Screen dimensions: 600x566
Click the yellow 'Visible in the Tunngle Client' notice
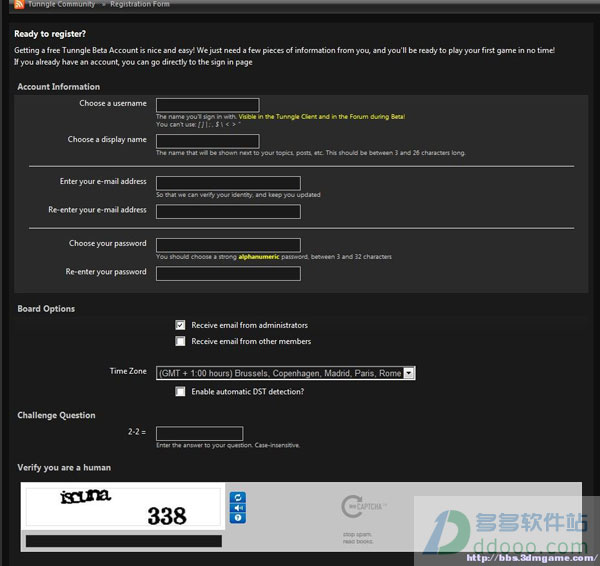[321, 117]
